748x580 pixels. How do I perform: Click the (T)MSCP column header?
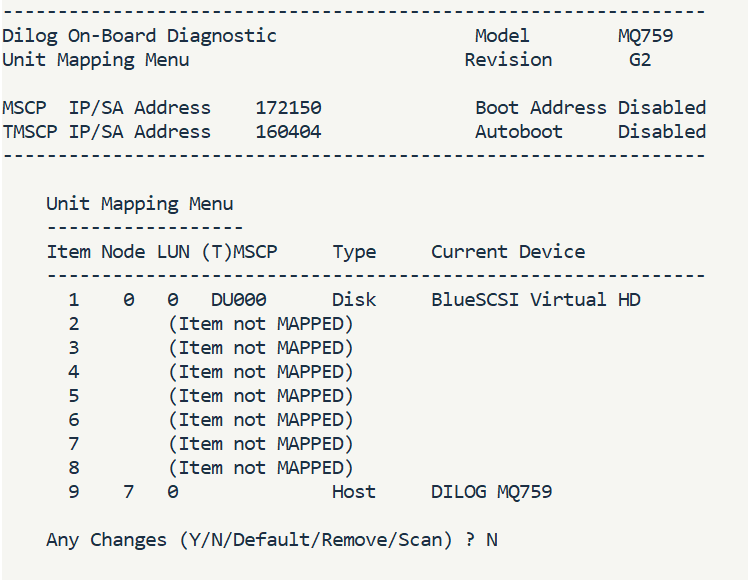click(x=238, y=252)
